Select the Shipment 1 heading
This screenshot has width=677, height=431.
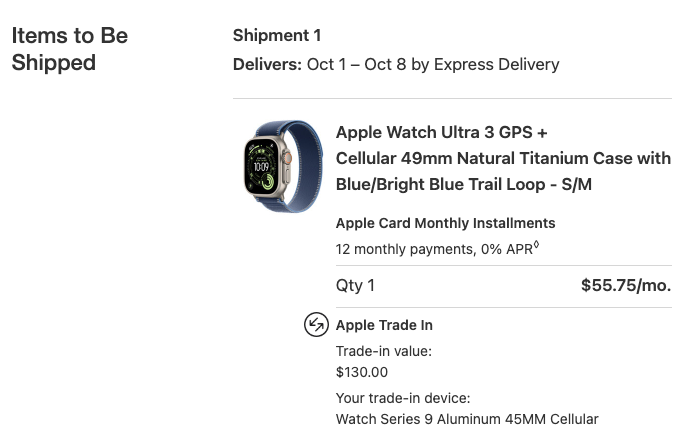pos(277,36)
